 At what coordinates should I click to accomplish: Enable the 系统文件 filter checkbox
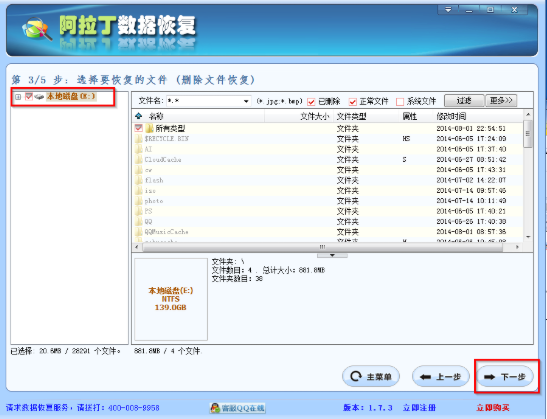click(x=400, y=102)
